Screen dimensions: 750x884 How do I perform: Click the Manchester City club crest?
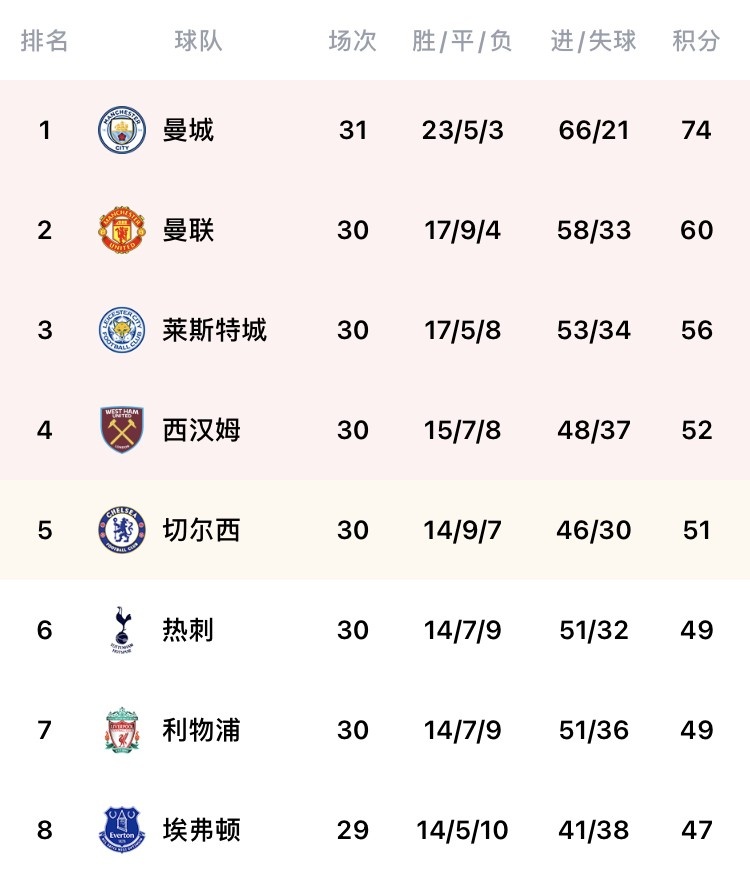click(122, 130)
